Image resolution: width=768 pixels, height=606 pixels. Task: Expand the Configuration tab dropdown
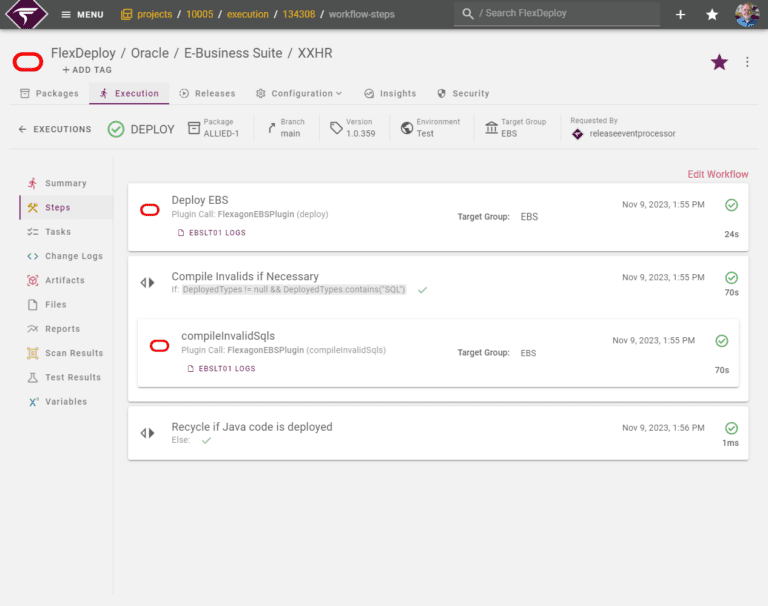299,94
